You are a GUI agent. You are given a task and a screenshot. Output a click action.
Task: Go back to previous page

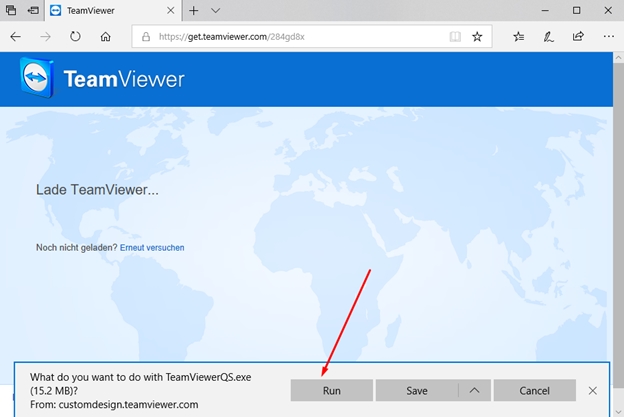tap(16, 37)
